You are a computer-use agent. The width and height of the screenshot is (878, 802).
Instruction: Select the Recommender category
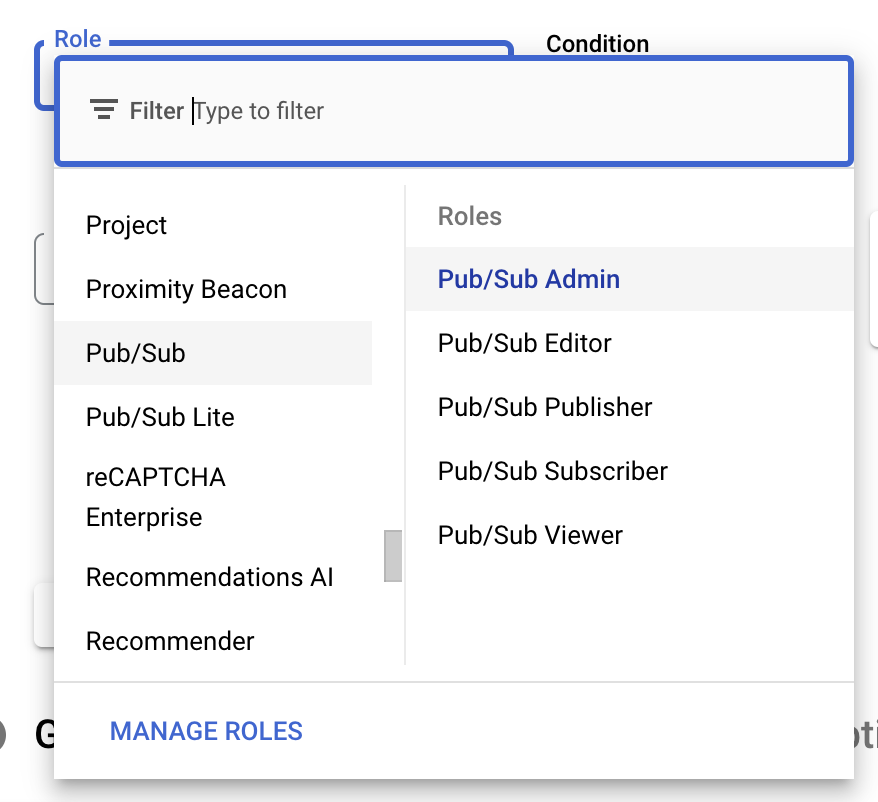coord(170,641)
